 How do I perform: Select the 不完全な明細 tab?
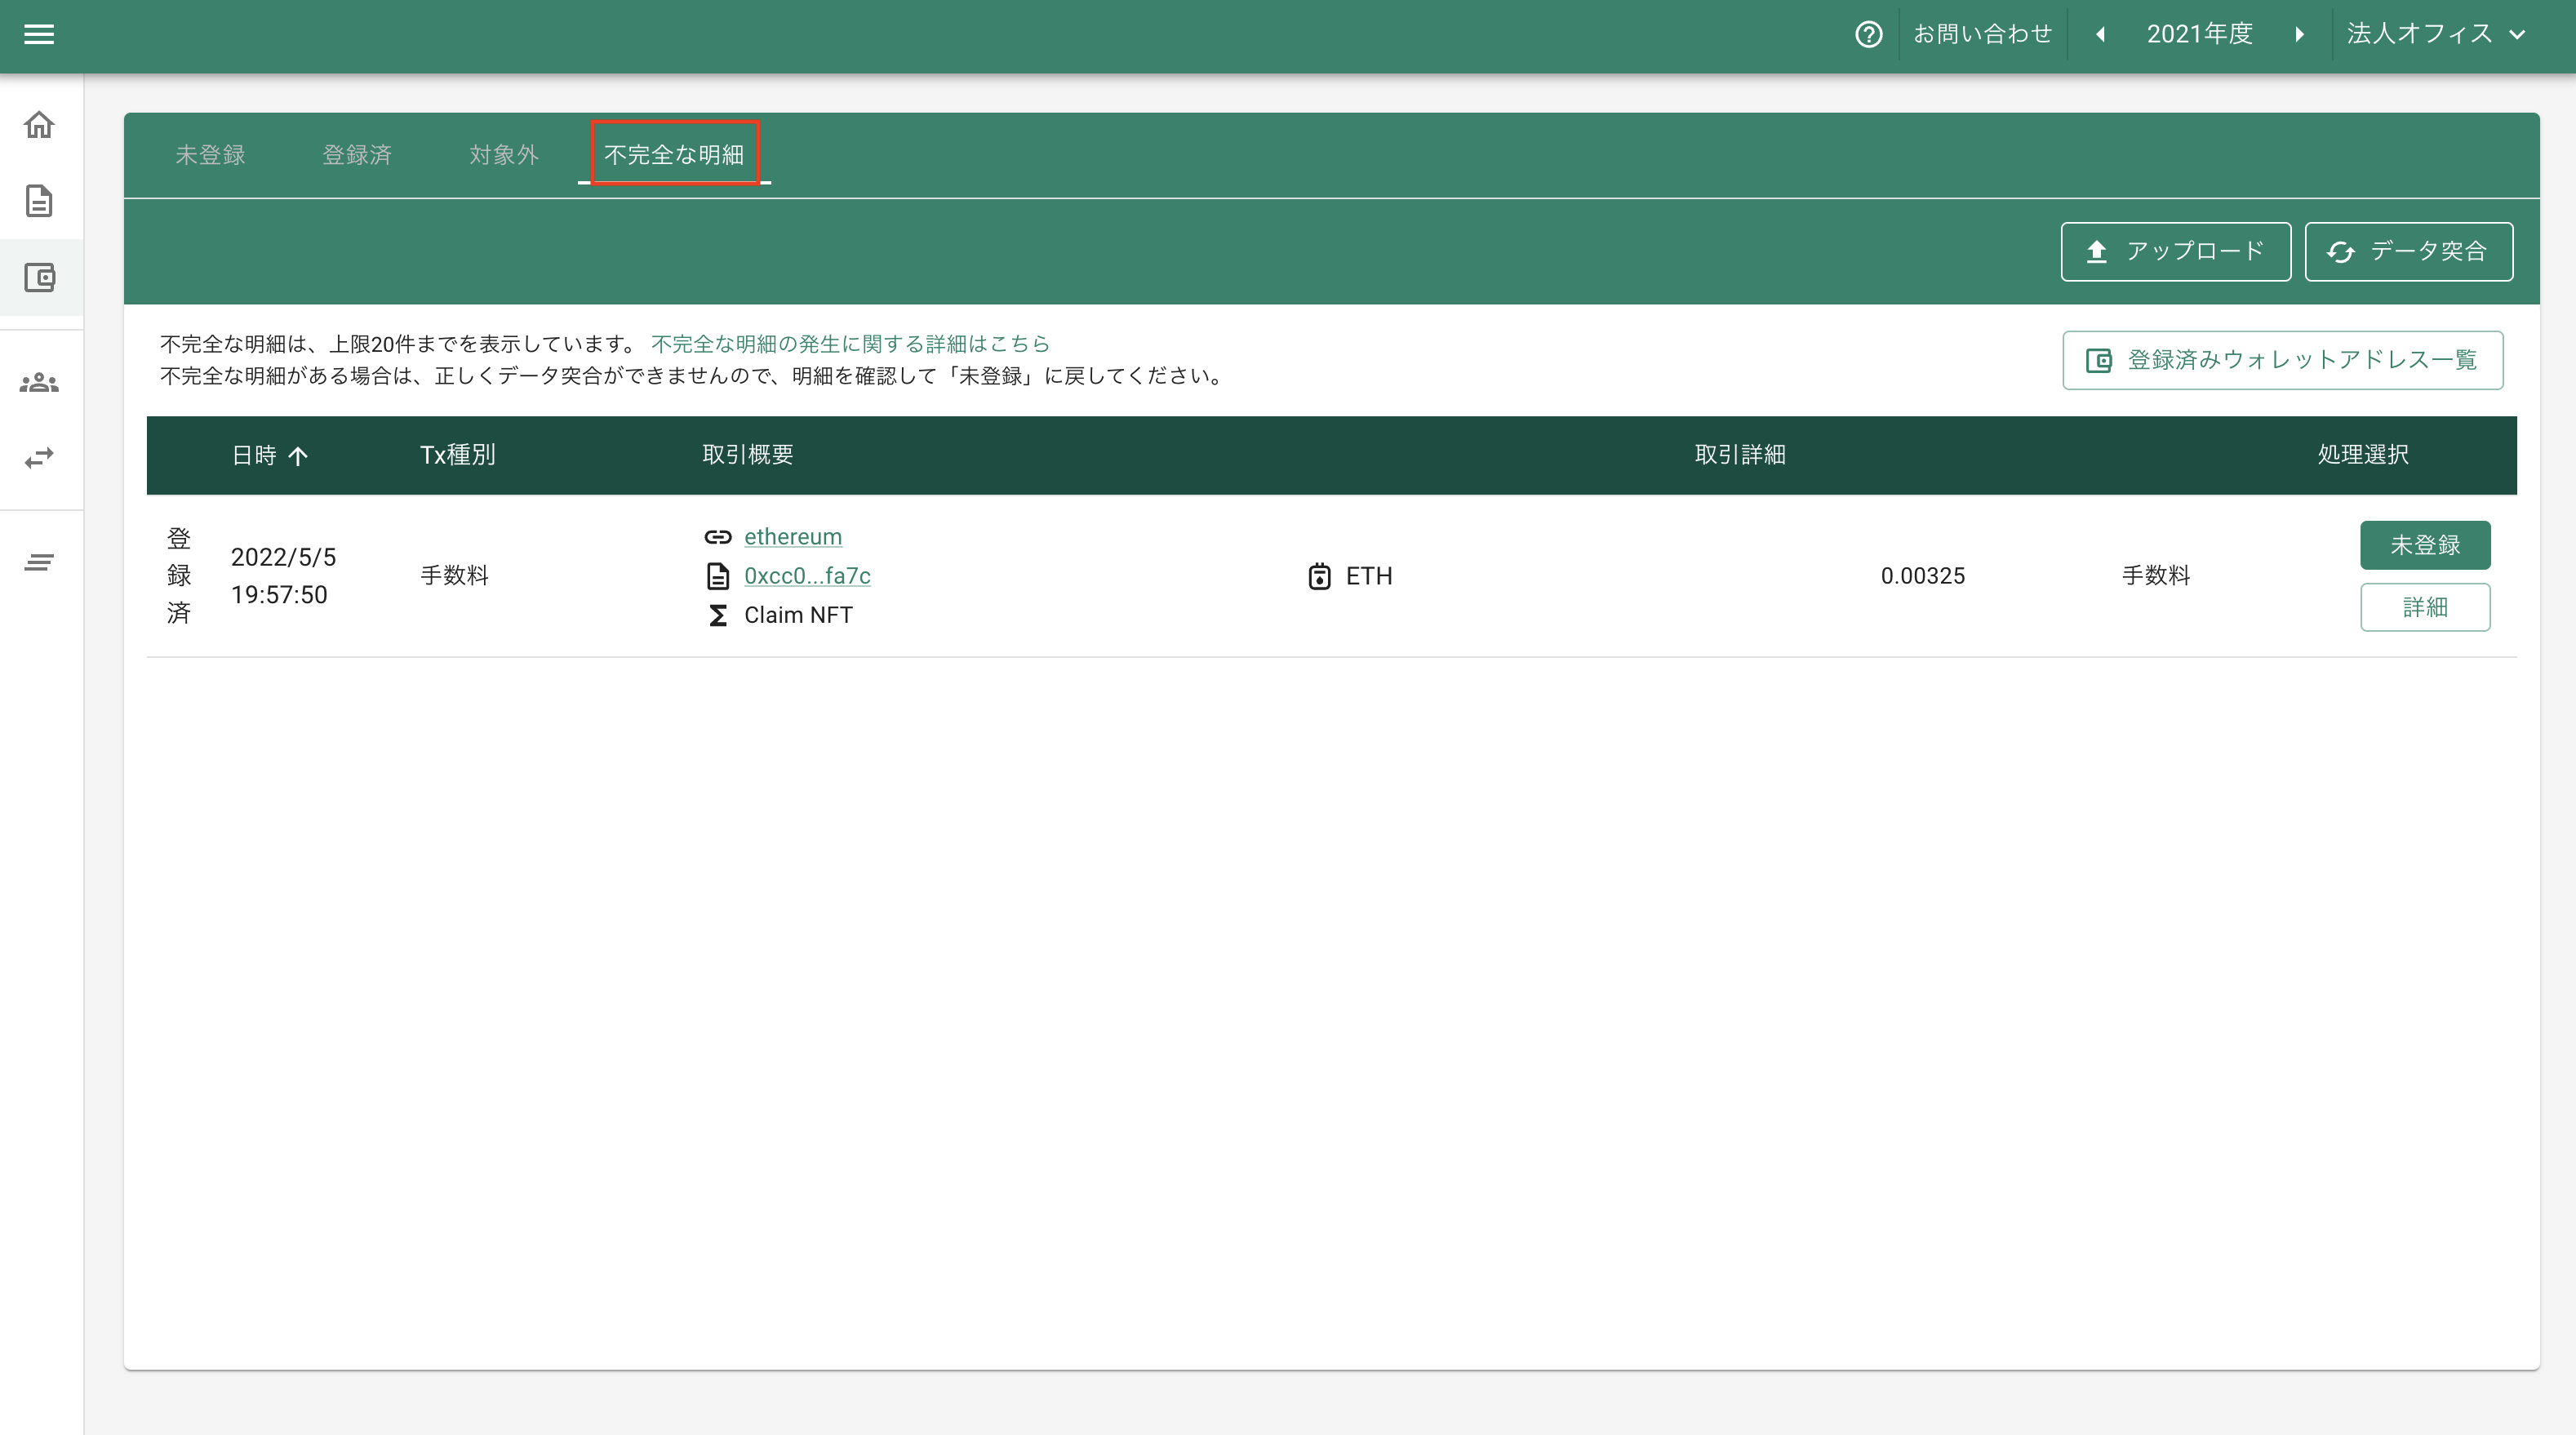click(x=674, y=155)
